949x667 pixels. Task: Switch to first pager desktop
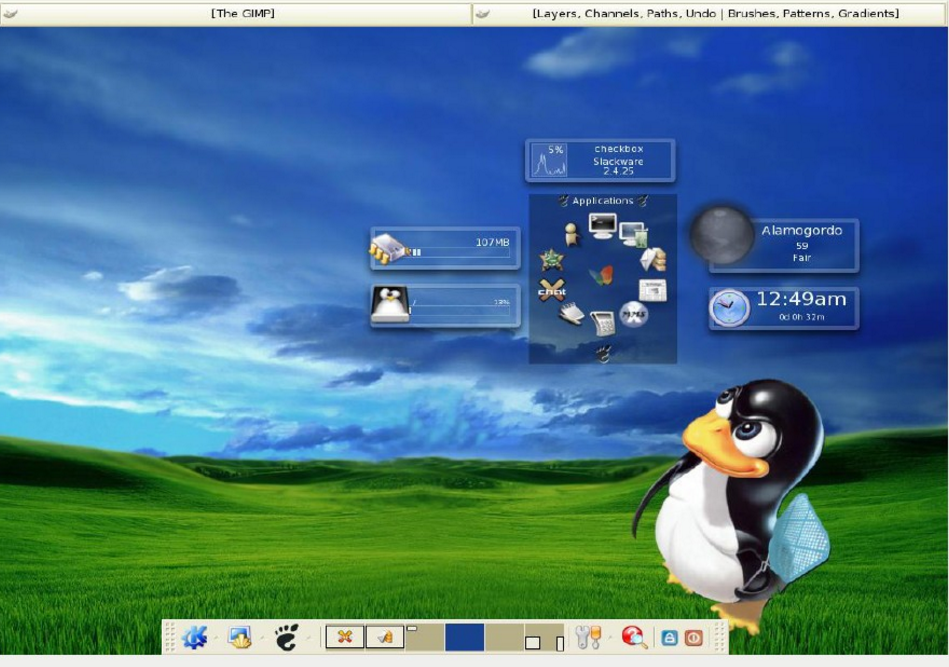click(424, 638)
